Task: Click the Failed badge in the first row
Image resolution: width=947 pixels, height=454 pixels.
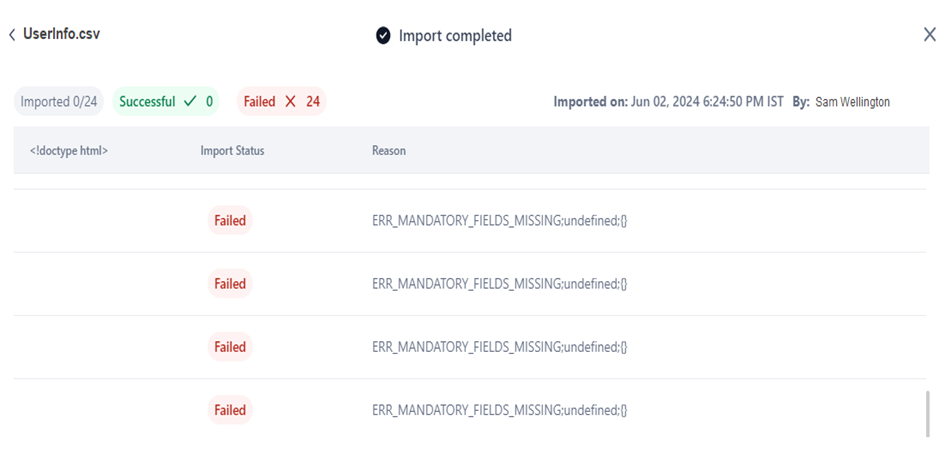Action: tap(230, 221)
